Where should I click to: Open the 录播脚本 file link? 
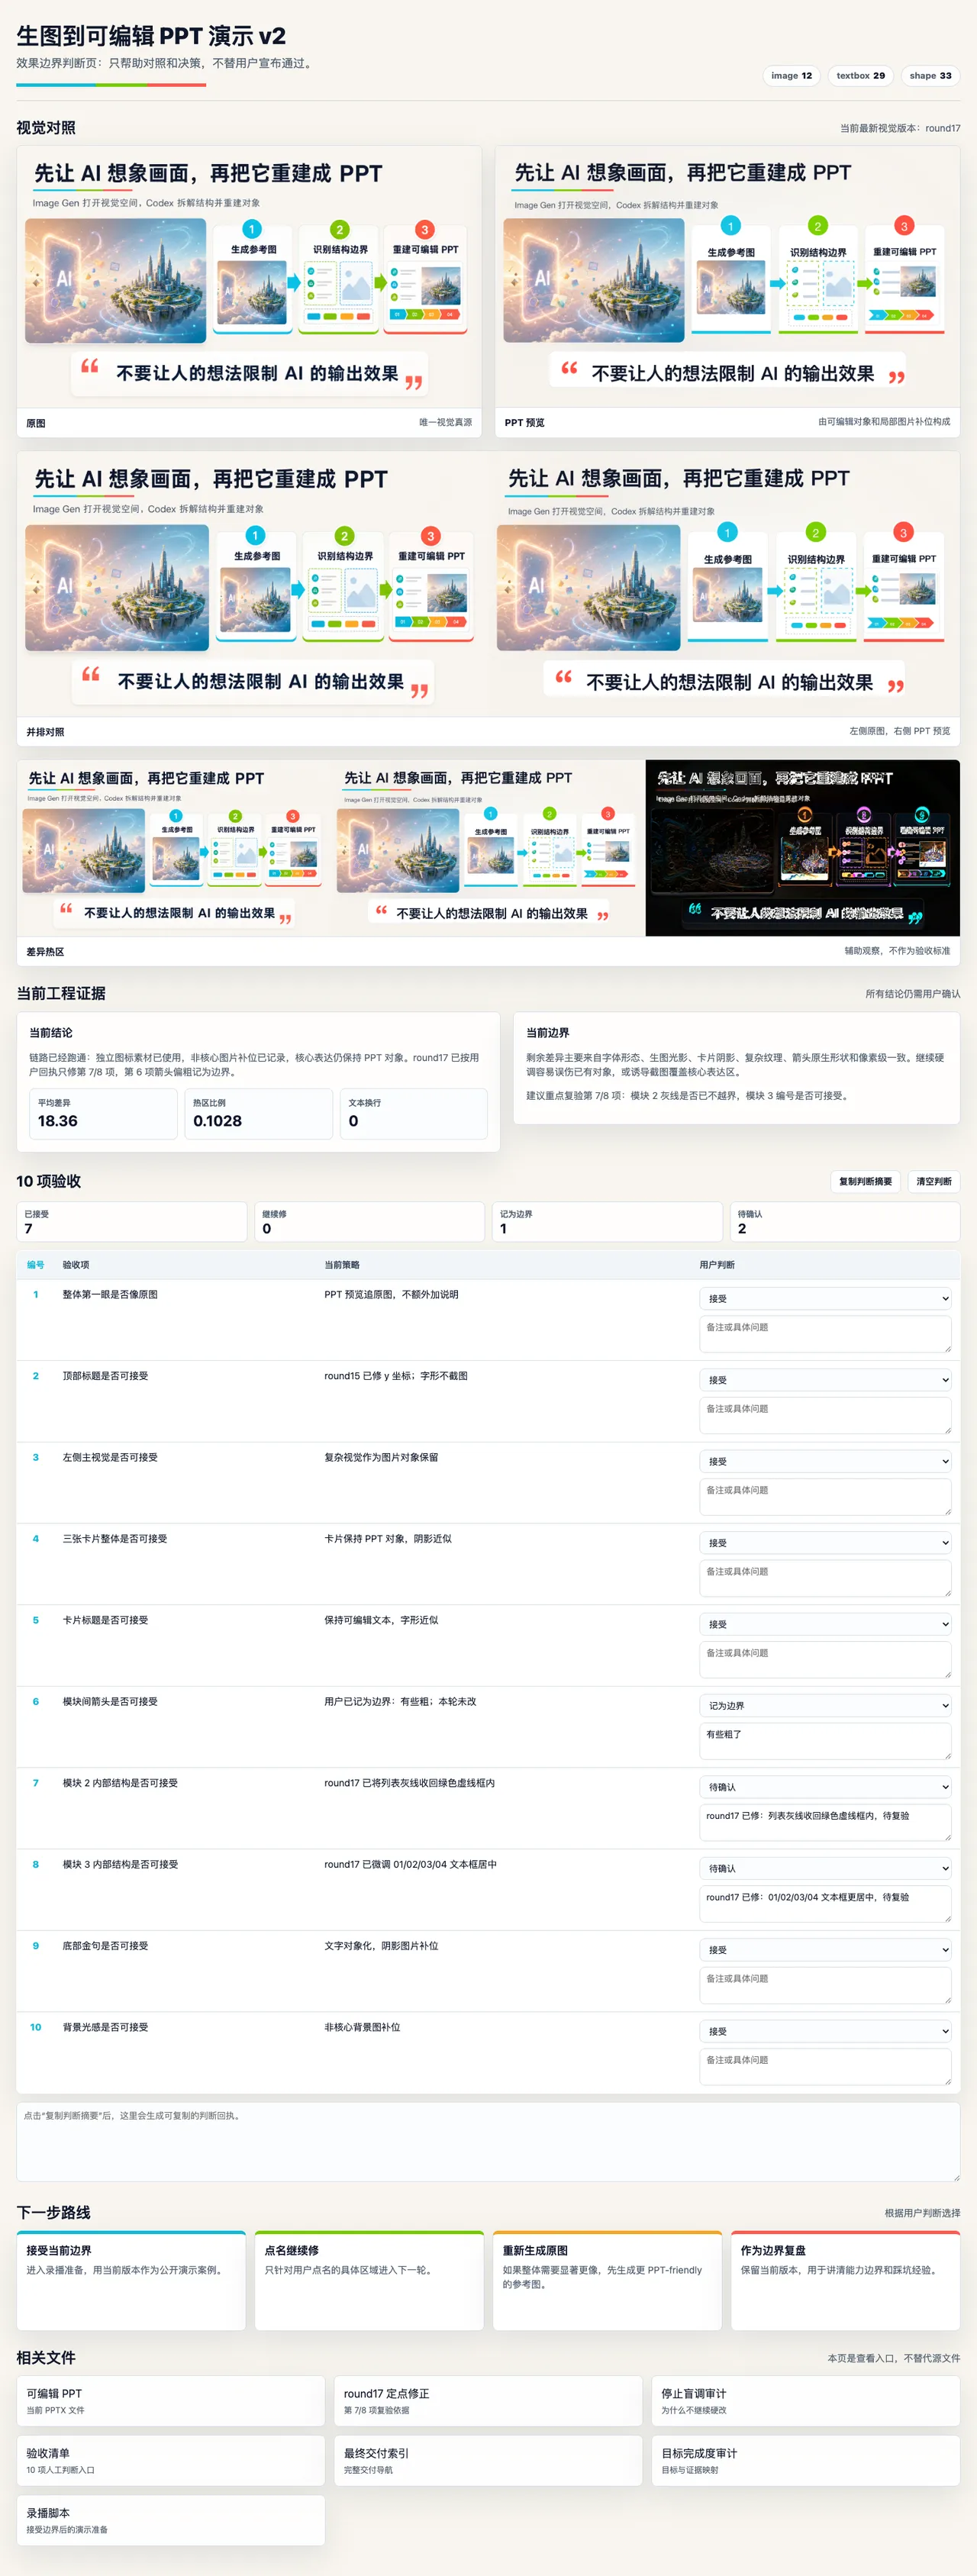pyautogui.click(x=171, y=2520)
